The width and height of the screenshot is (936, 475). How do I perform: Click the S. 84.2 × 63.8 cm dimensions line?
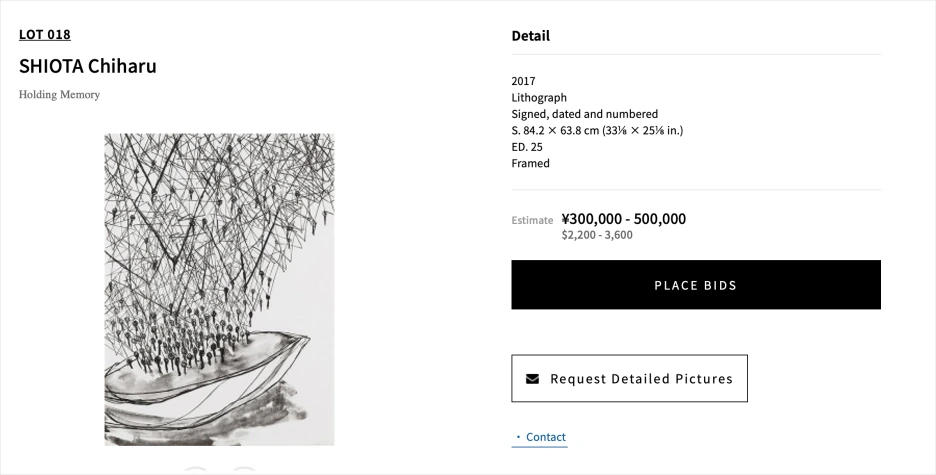[597, 130]
